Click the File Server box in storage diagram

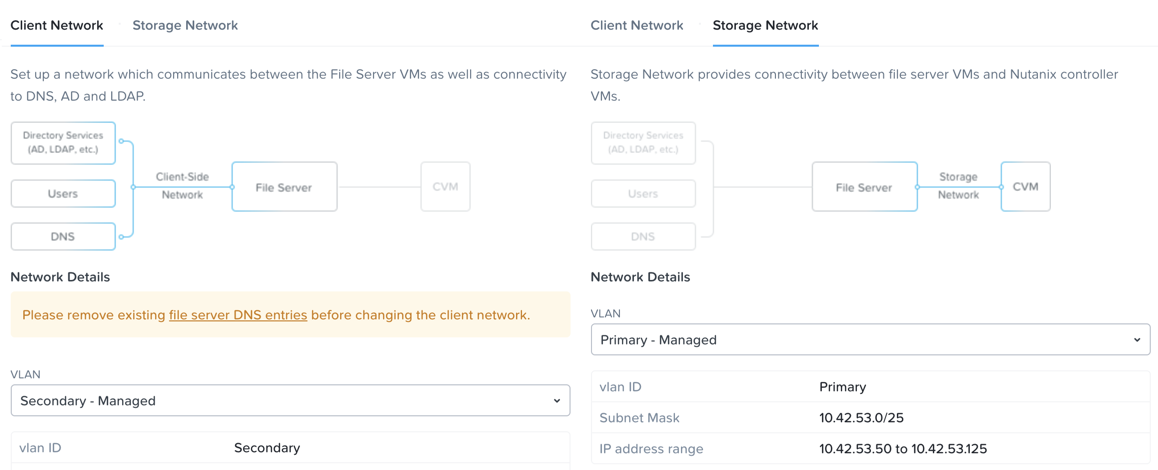click(x=864, y=187)
